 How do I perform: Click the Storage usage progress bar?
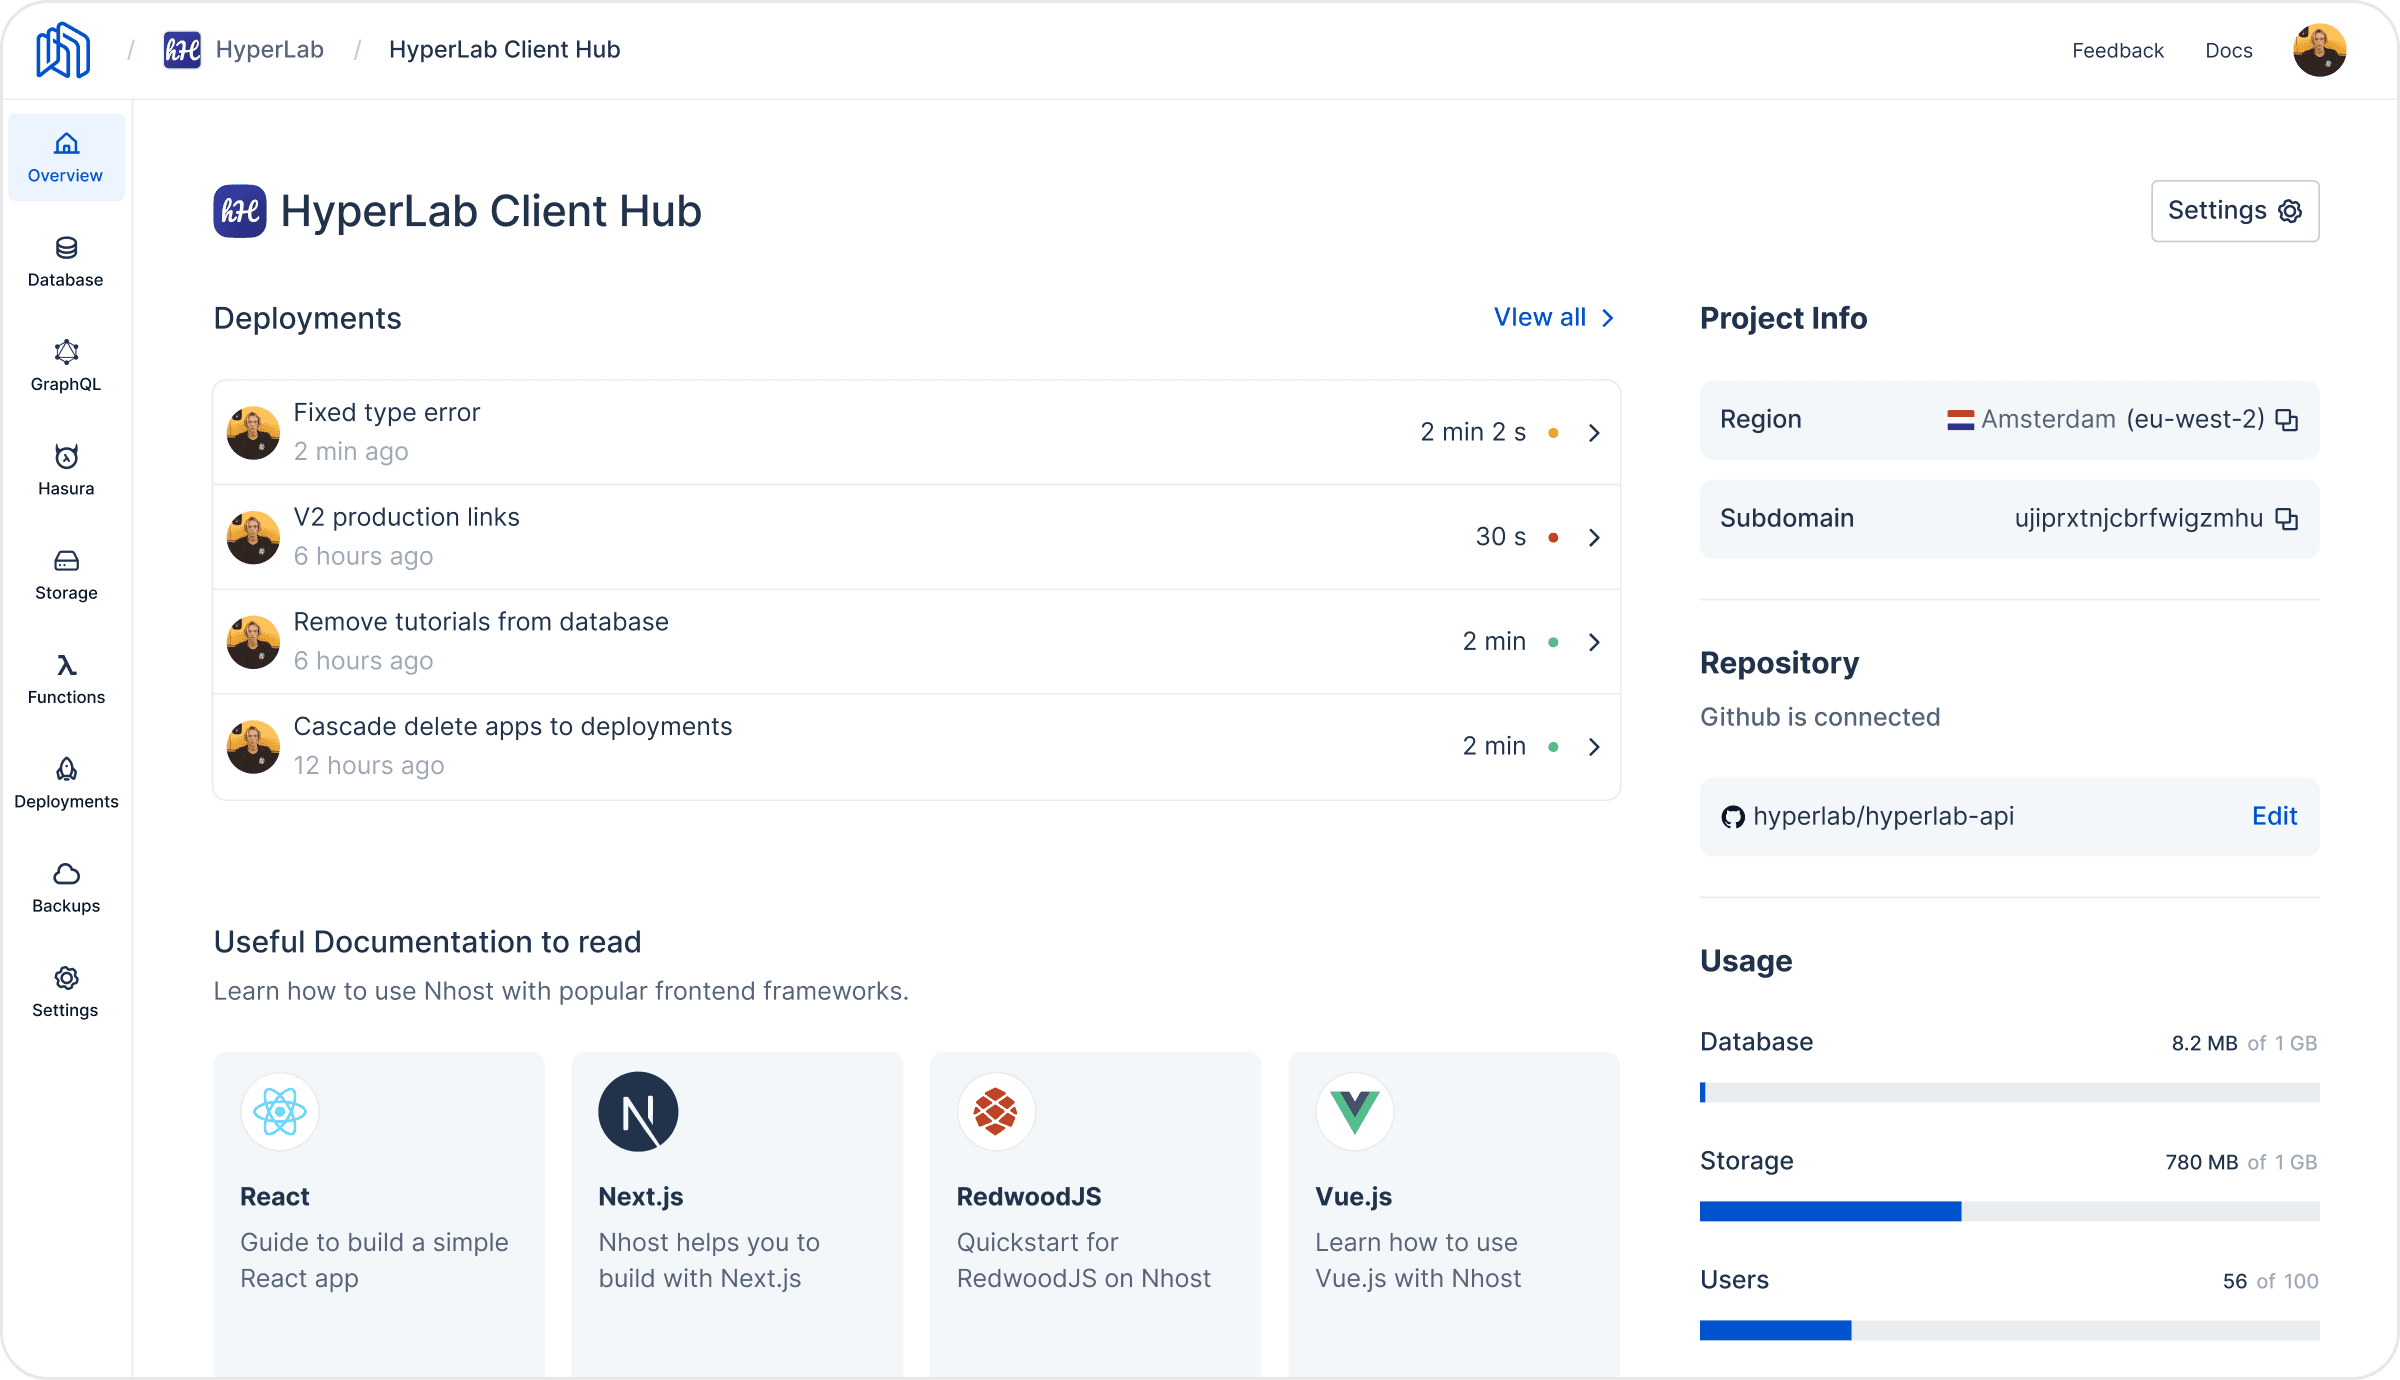click(x=2009, y=1211)
